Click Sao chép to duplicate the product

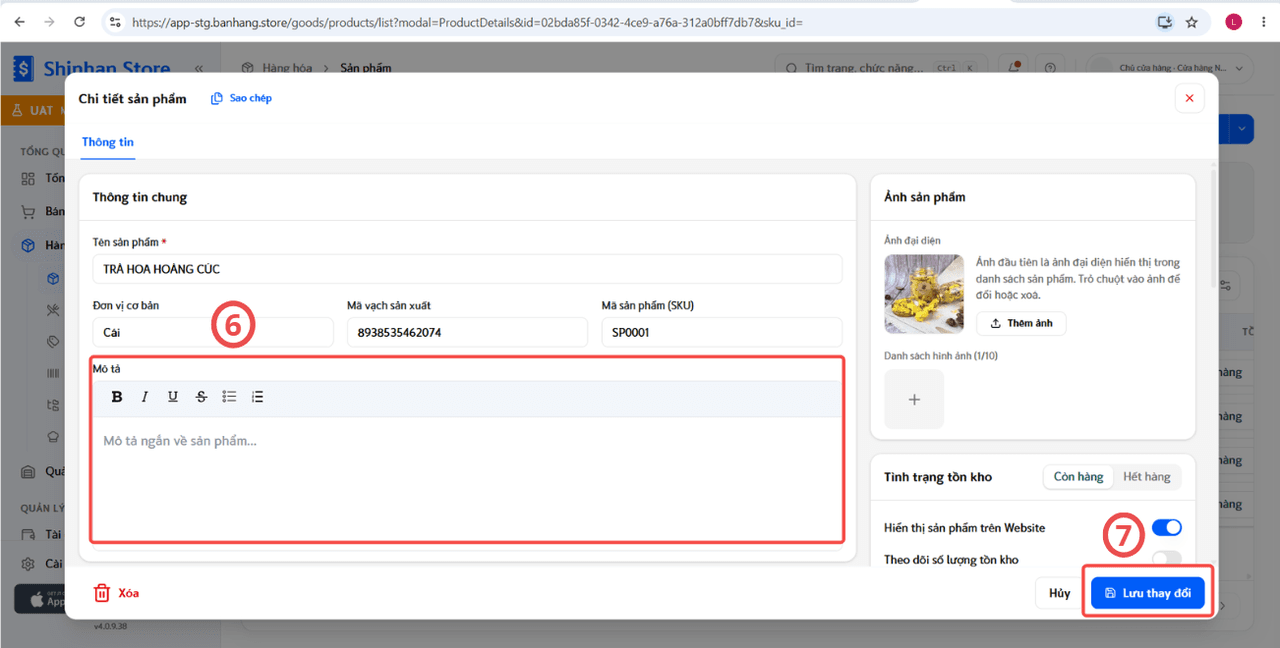click(241, 98)
